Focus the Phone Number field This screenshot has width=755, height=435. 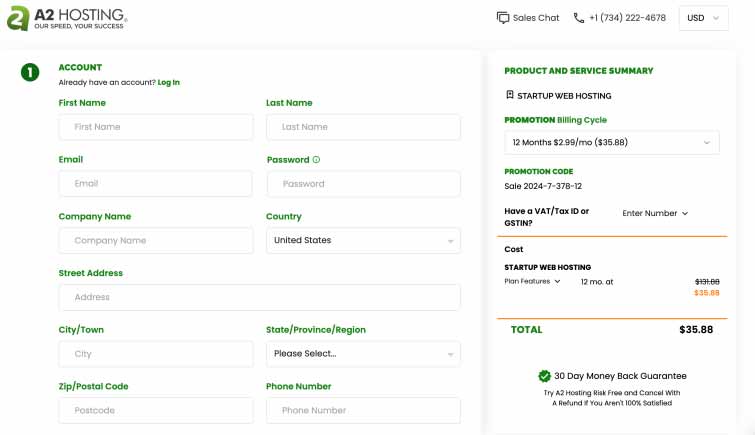pyautogui.click(x=363, y=410)
